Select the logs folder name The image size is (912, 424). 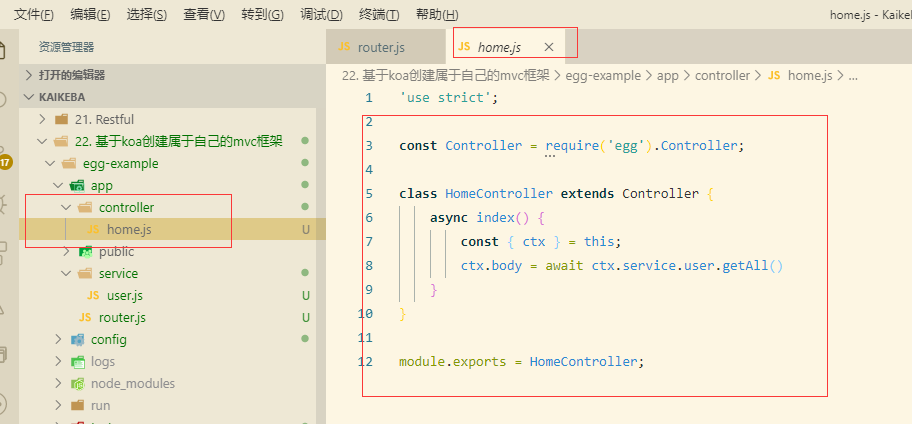tap(103, 361)
